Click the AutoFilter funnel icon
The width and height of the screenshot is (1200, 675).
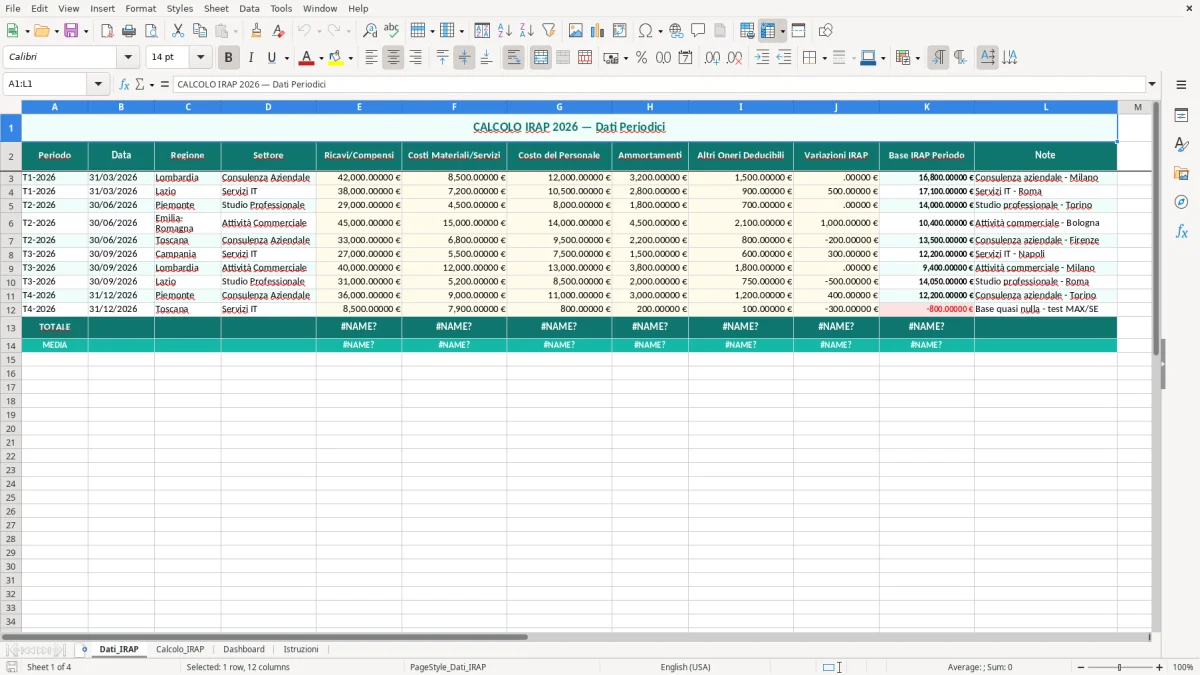pyautogui.click(x=549, y=31)
